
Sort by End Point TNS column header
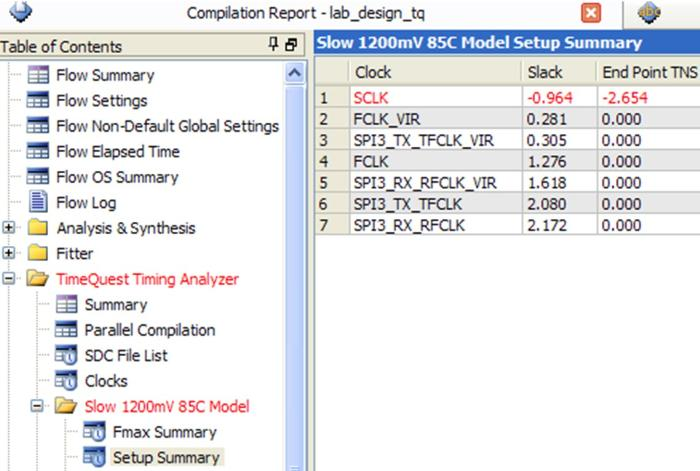(x=649, y=72)
